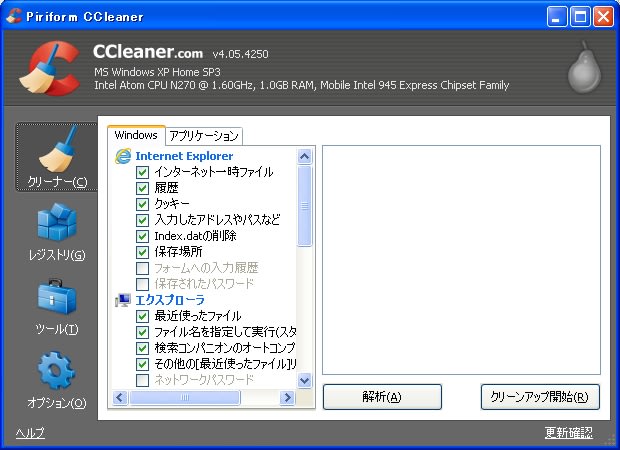Uncheck 検索コンパニオンのオートコンプ checkbox

pos(142,348)
